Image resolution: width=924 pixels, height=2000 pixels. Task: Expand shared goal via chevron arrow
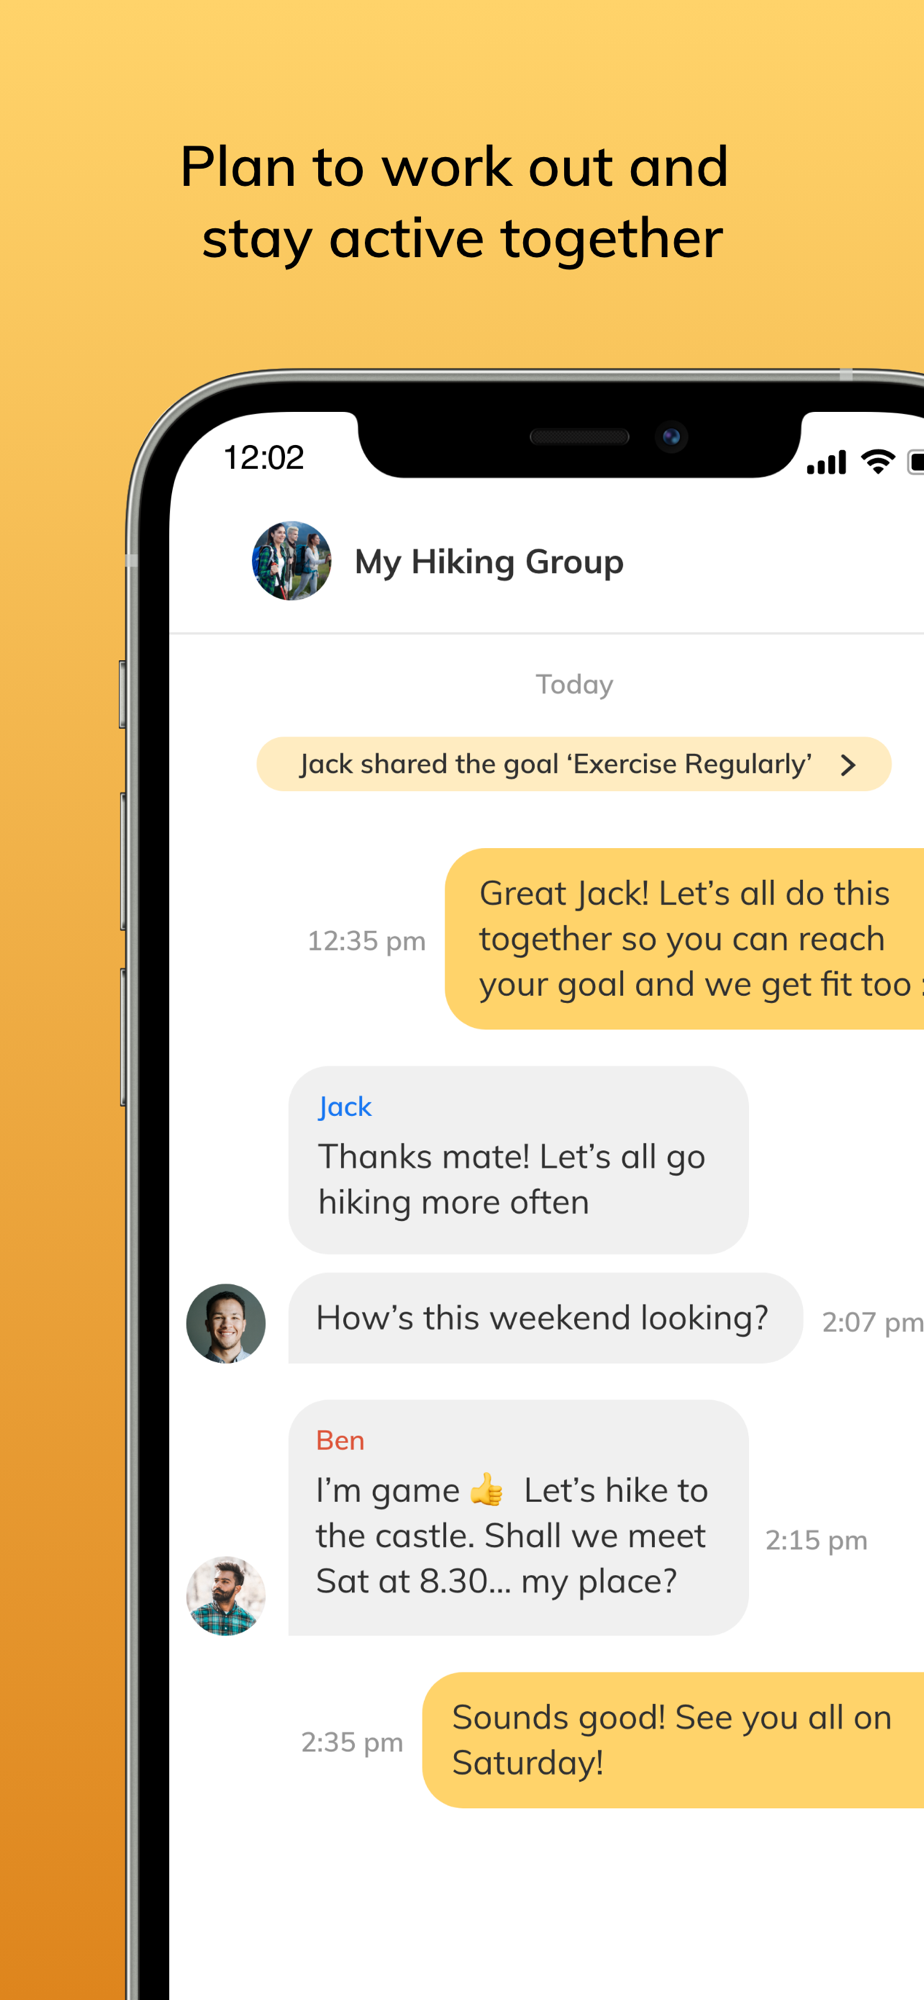pos(848,765)
